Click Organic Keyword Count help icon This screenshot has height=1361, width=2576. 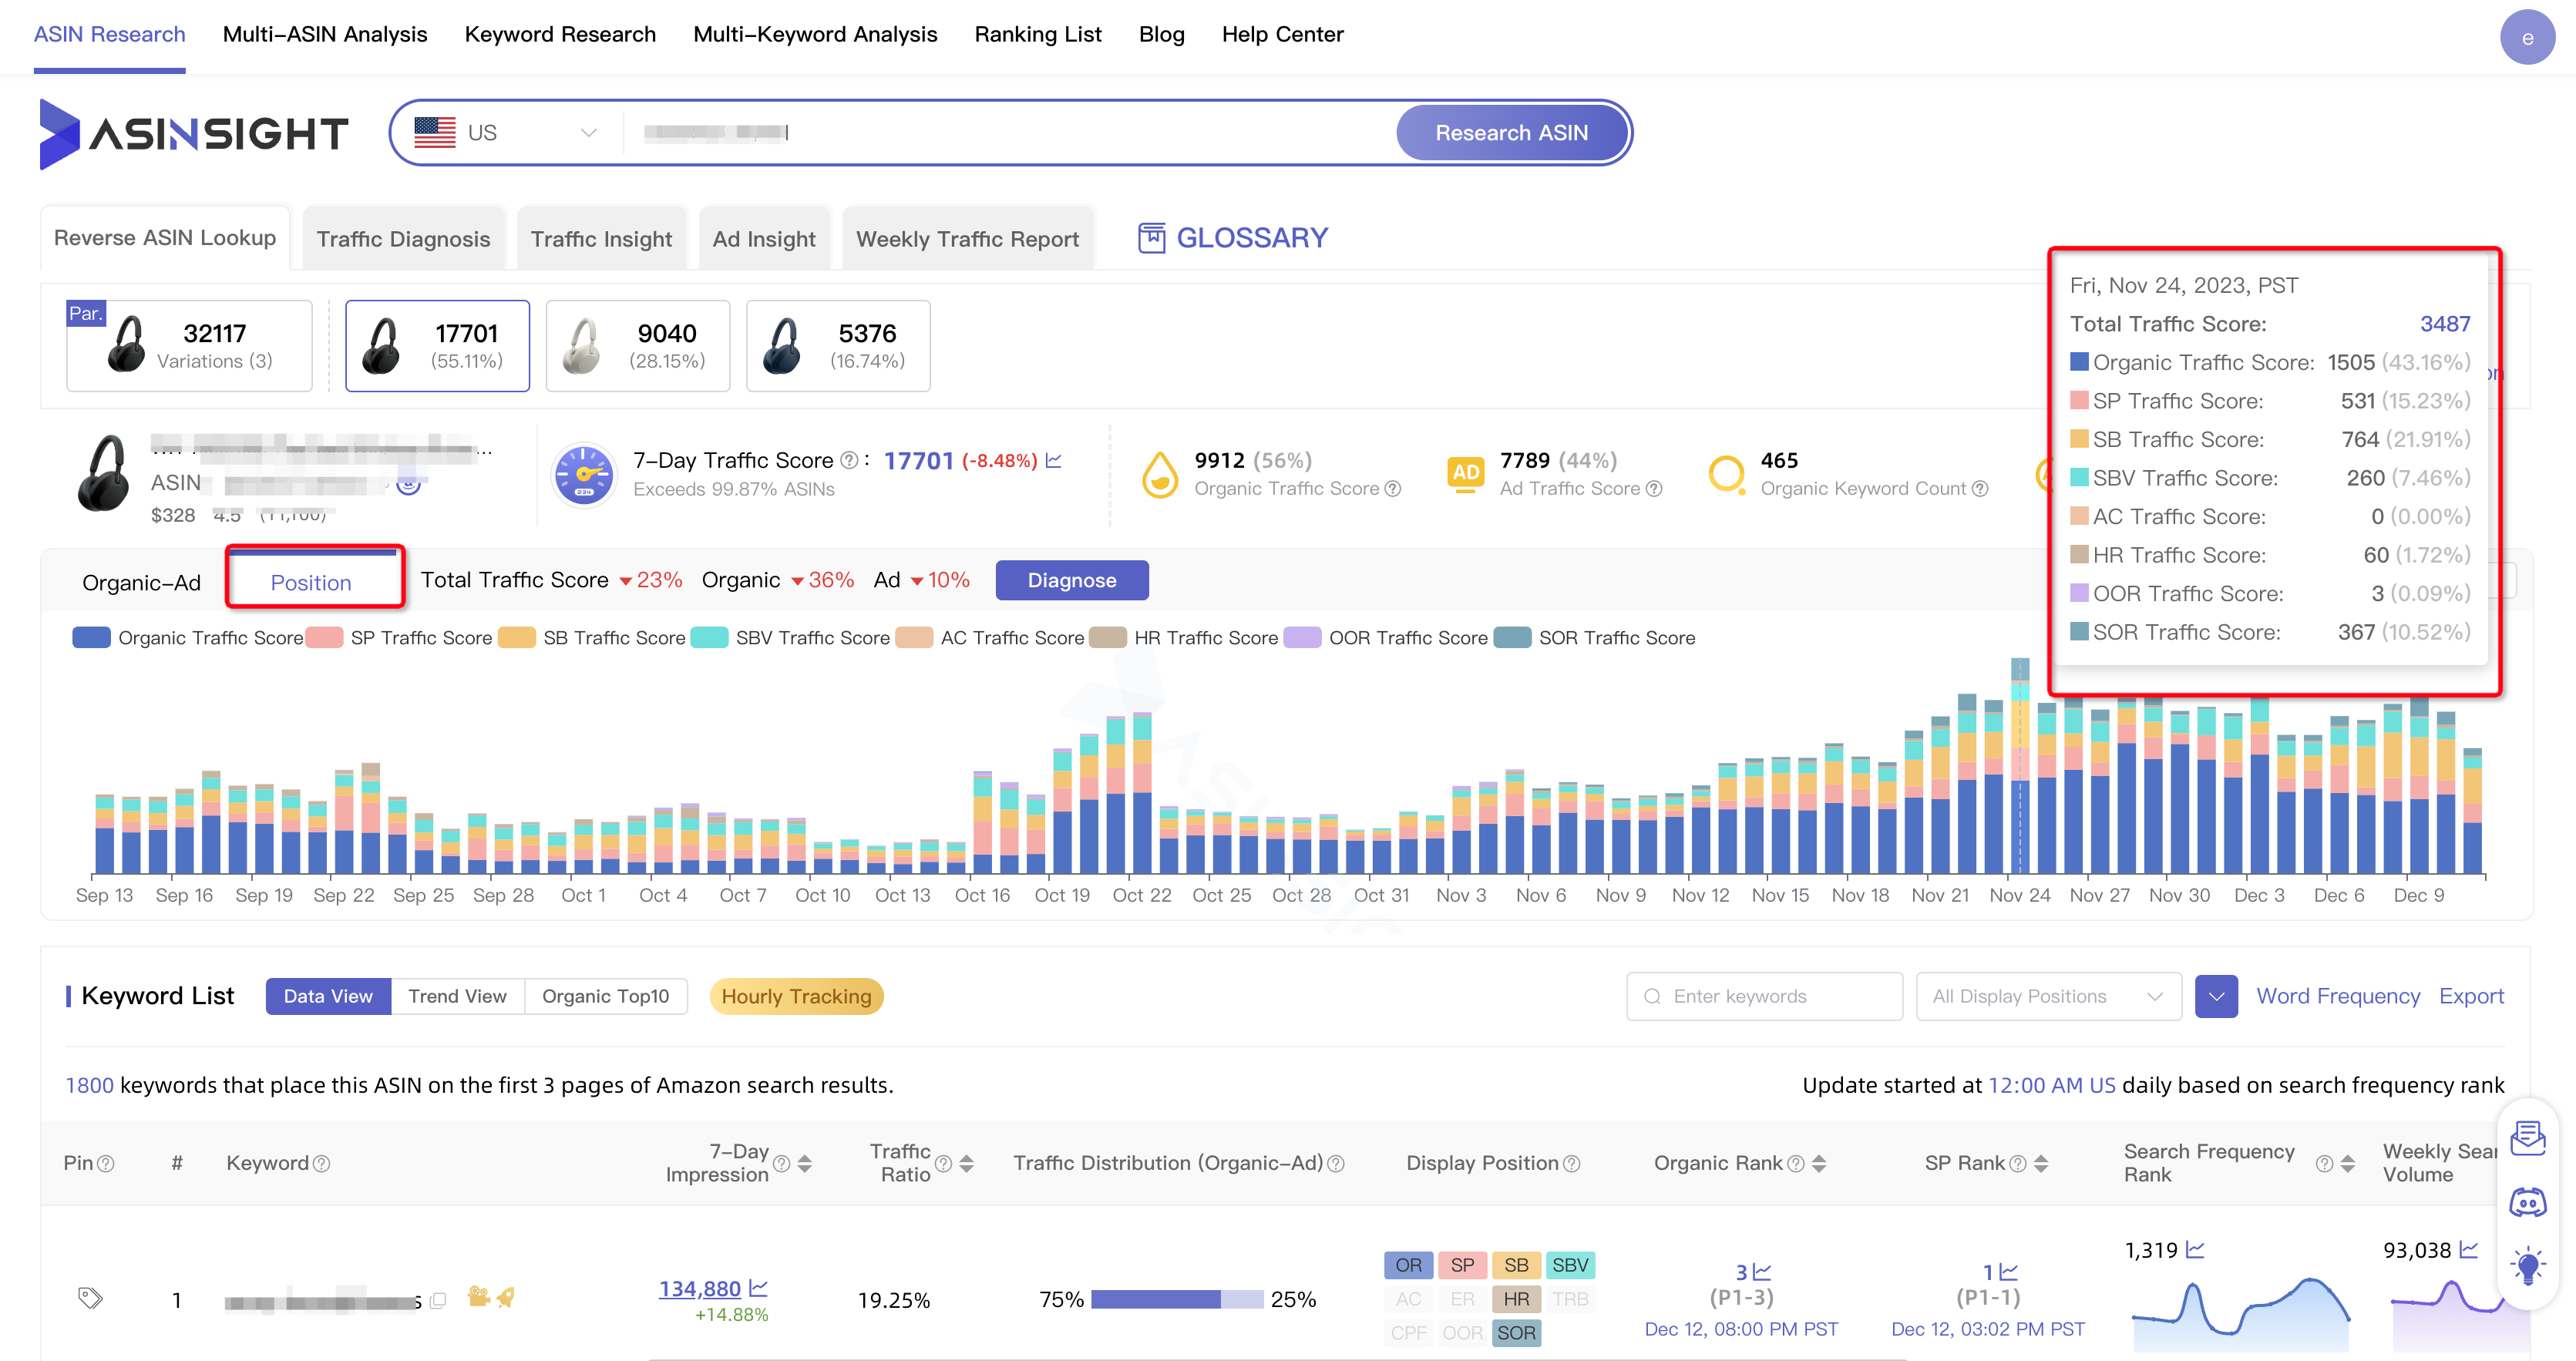(x=1979, y=488)
